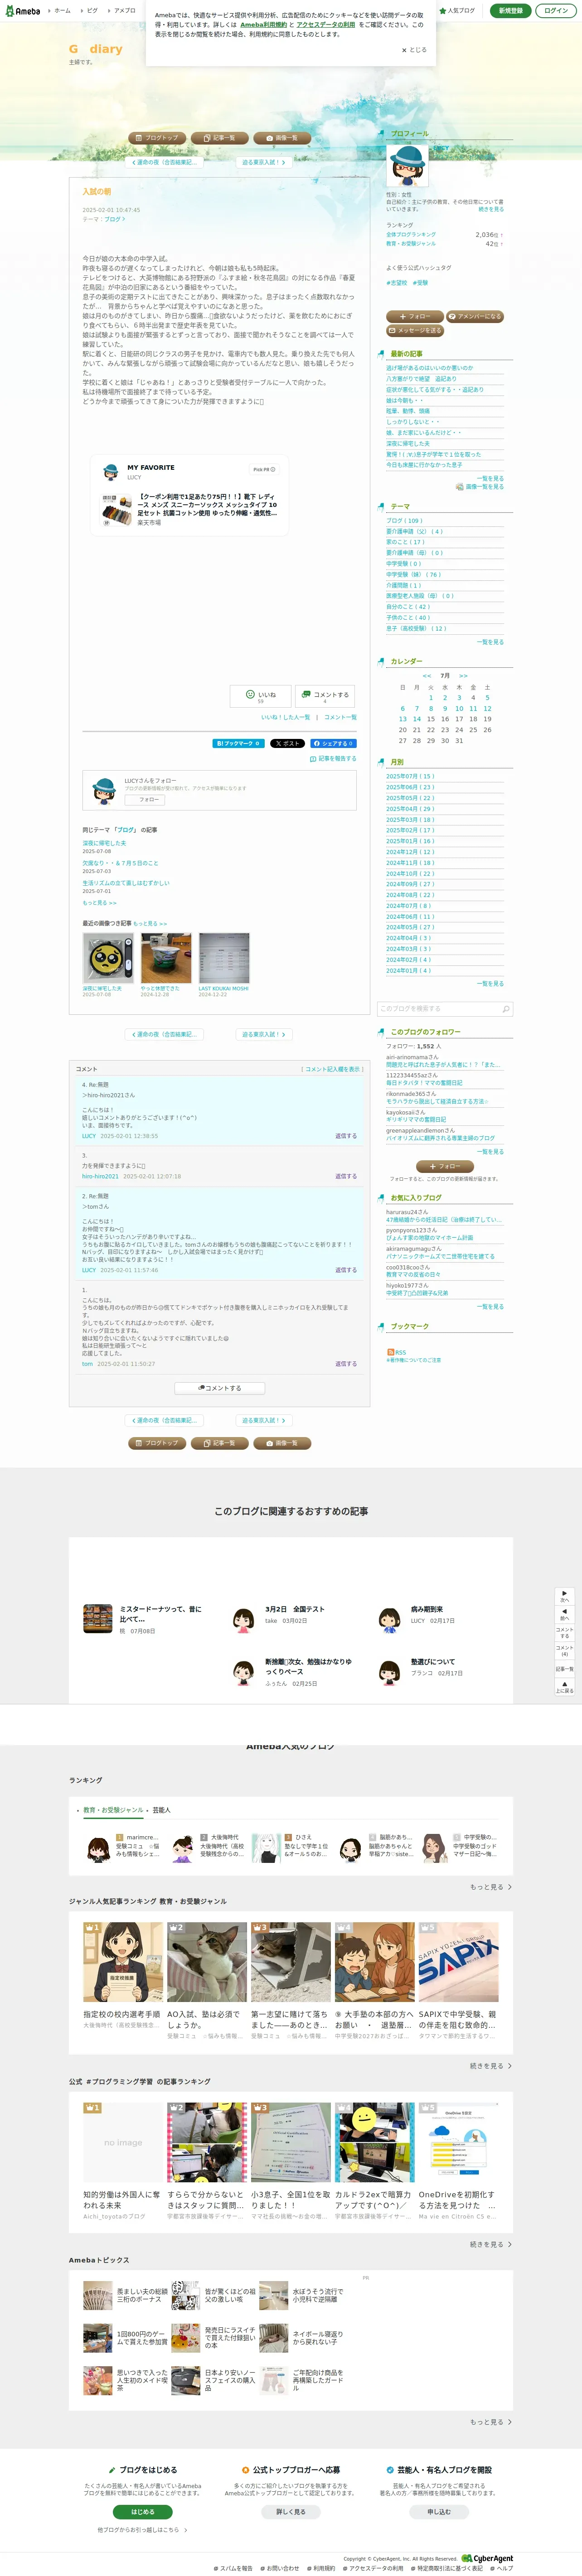This screenshot has height=2576, width=582.
Task: Reply to comment 4 via 返信する
Action: (346, 1136)
